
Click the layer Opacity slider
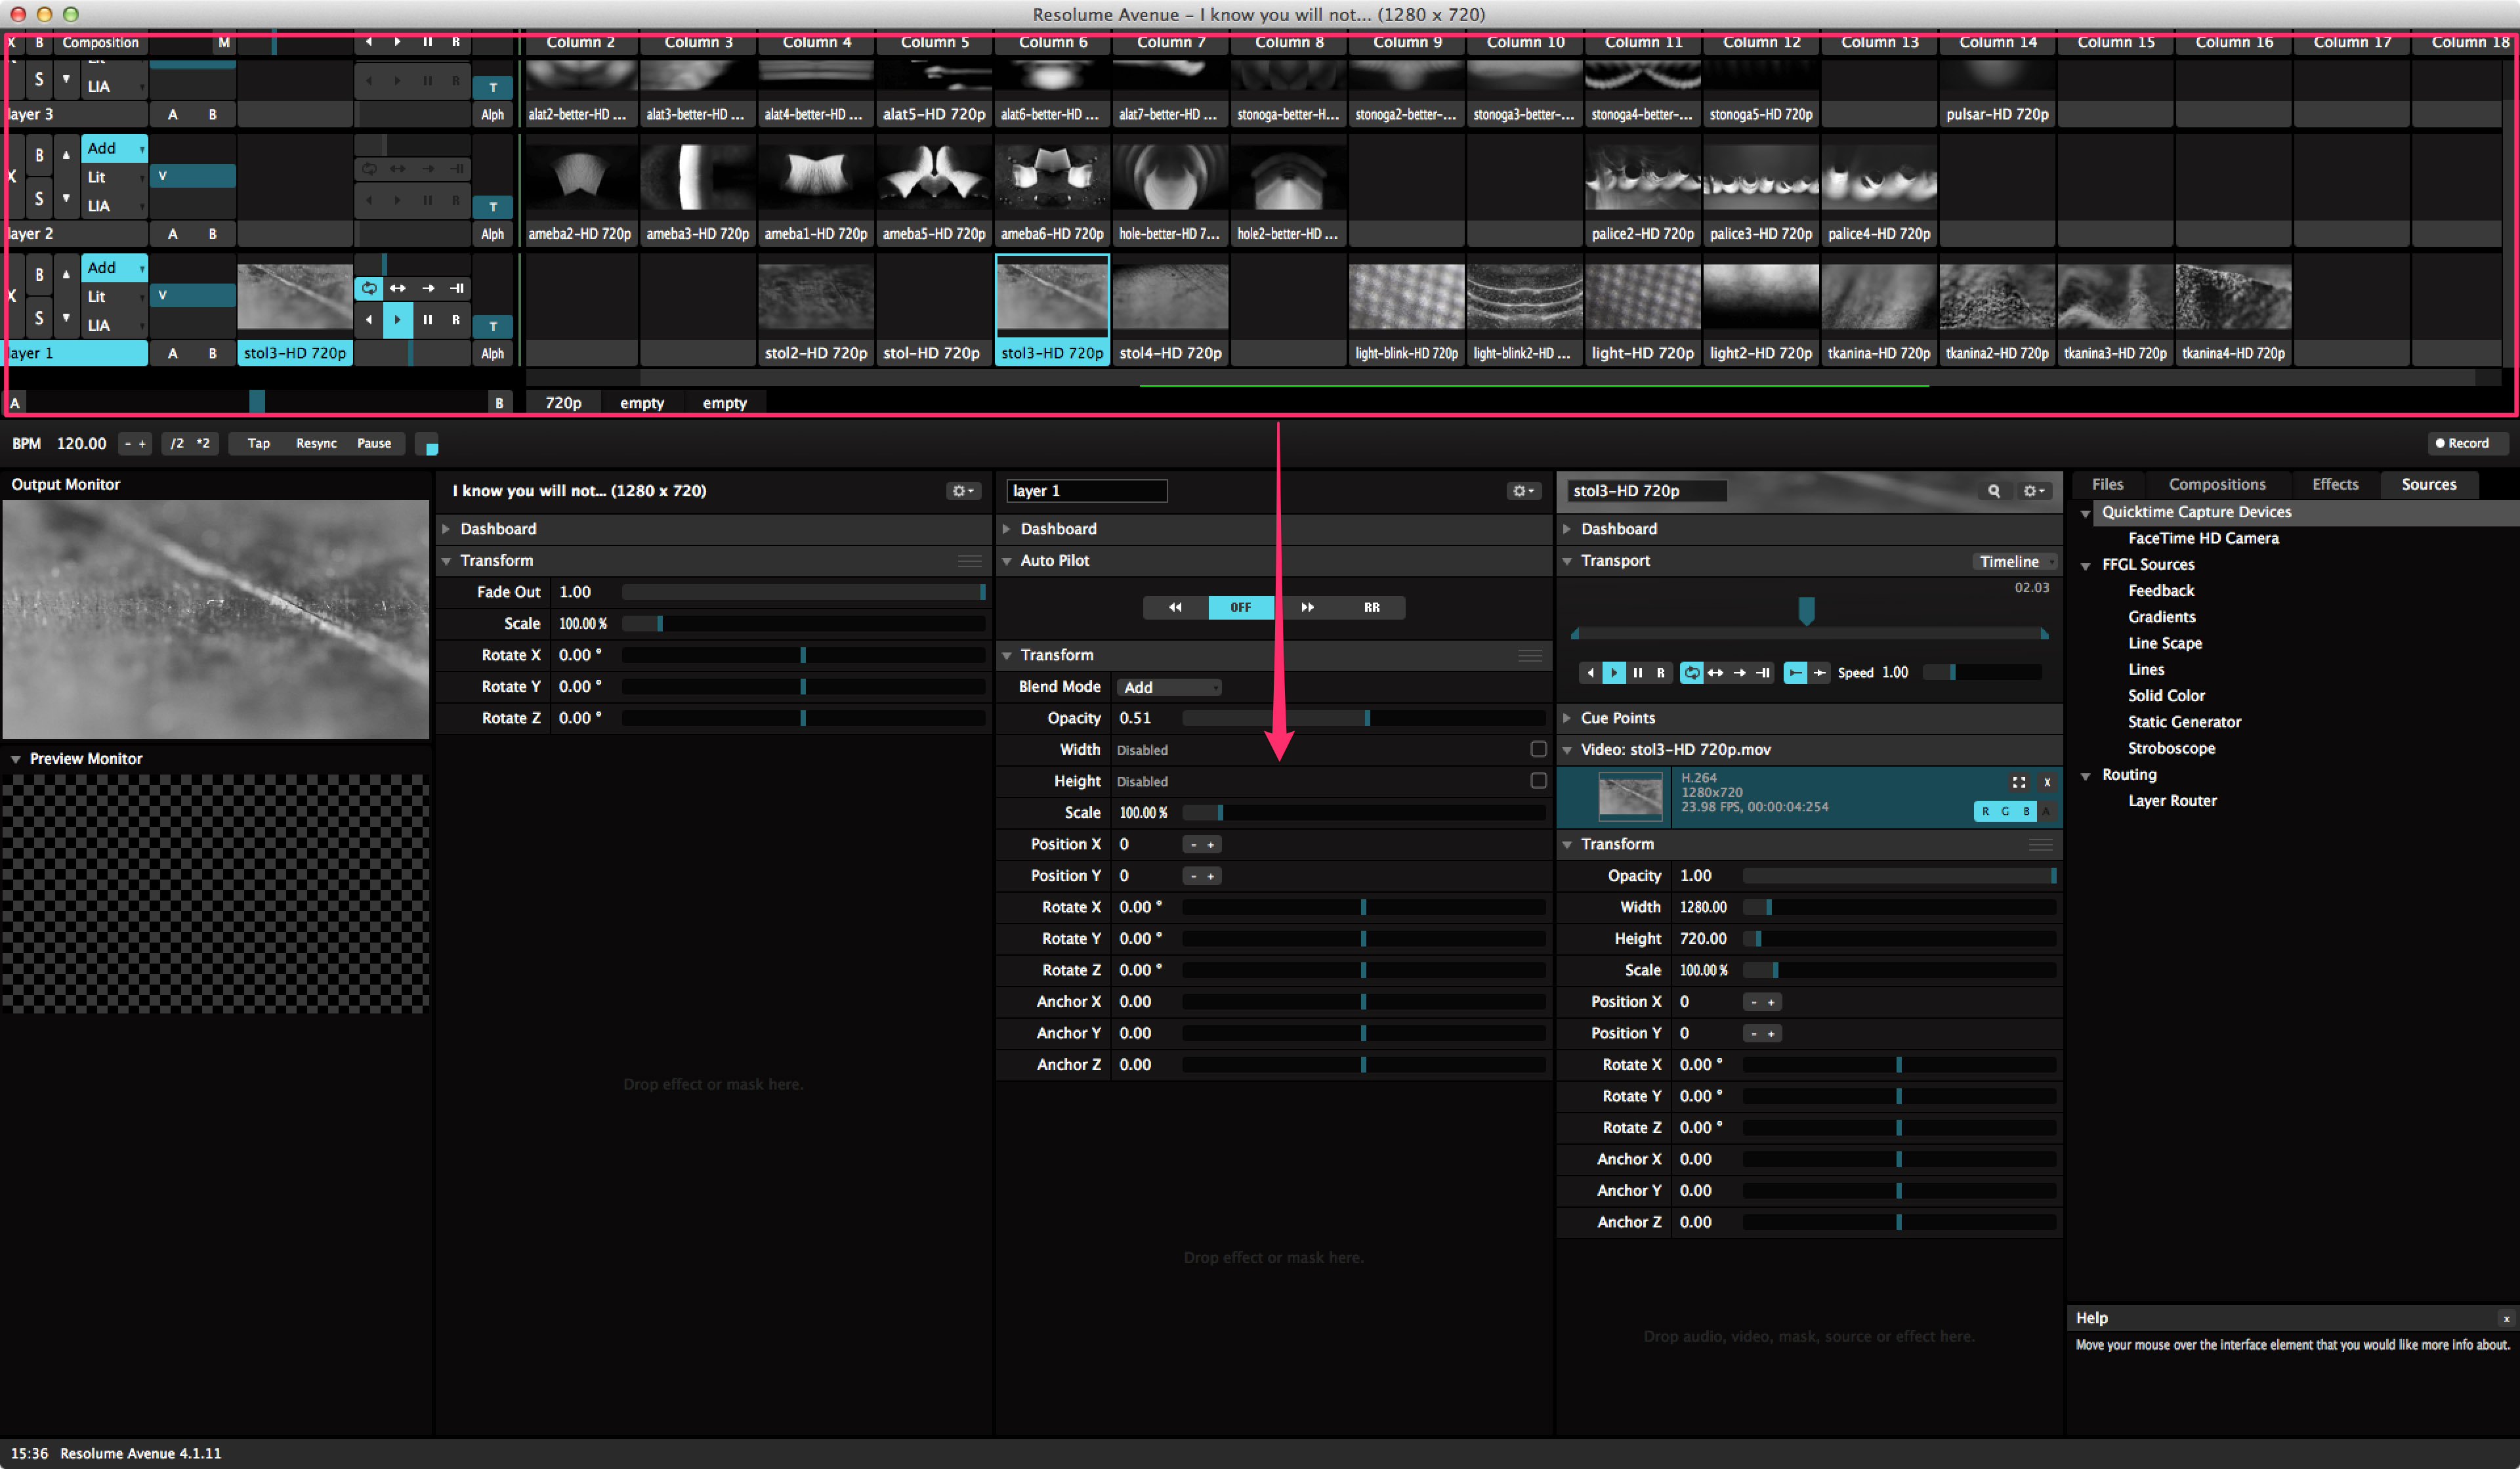(x=1364, y=718)
